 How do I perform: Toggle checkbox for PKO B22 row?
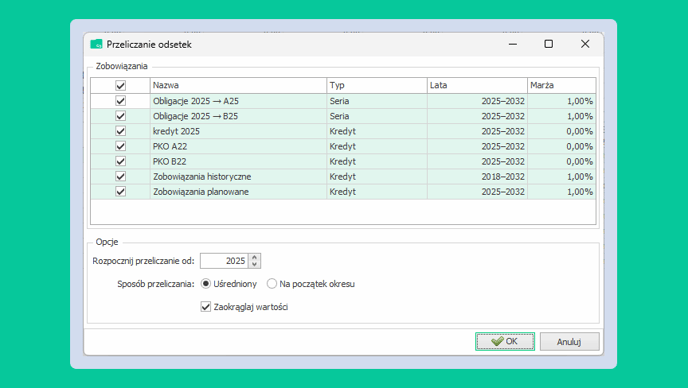[120, 161]
